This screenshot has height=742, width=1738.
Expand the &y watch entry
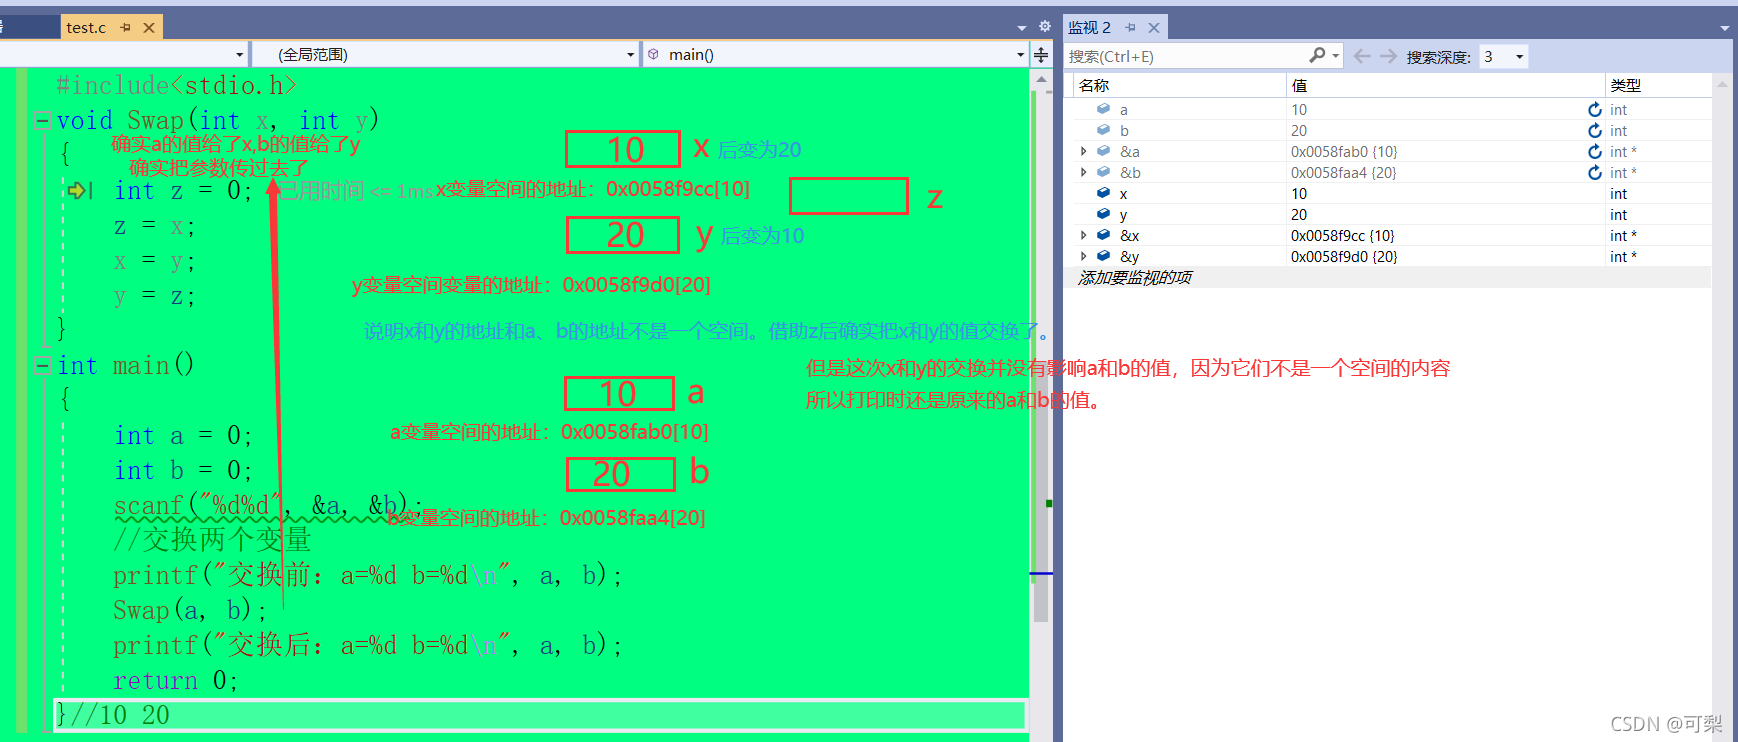1084,256
